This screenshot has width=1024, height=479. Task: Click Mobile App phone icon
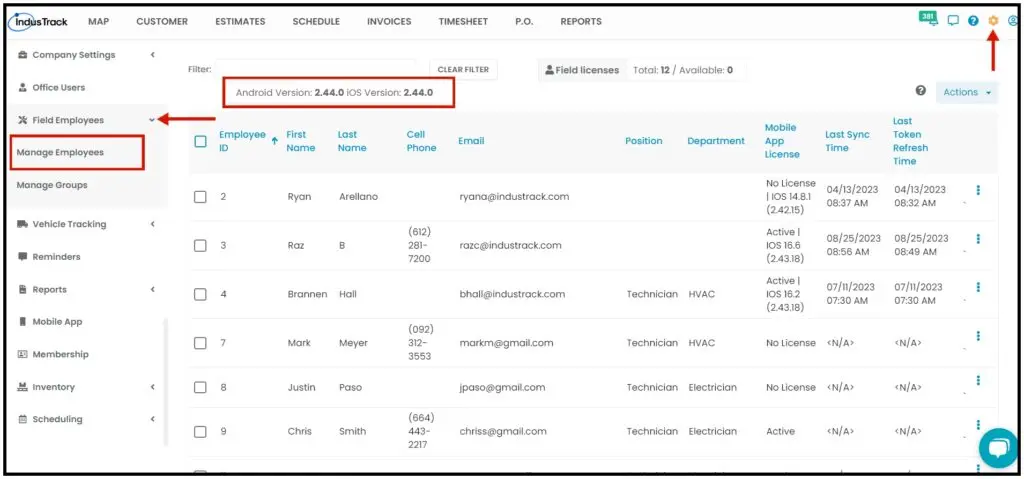[x=23, y=322]
